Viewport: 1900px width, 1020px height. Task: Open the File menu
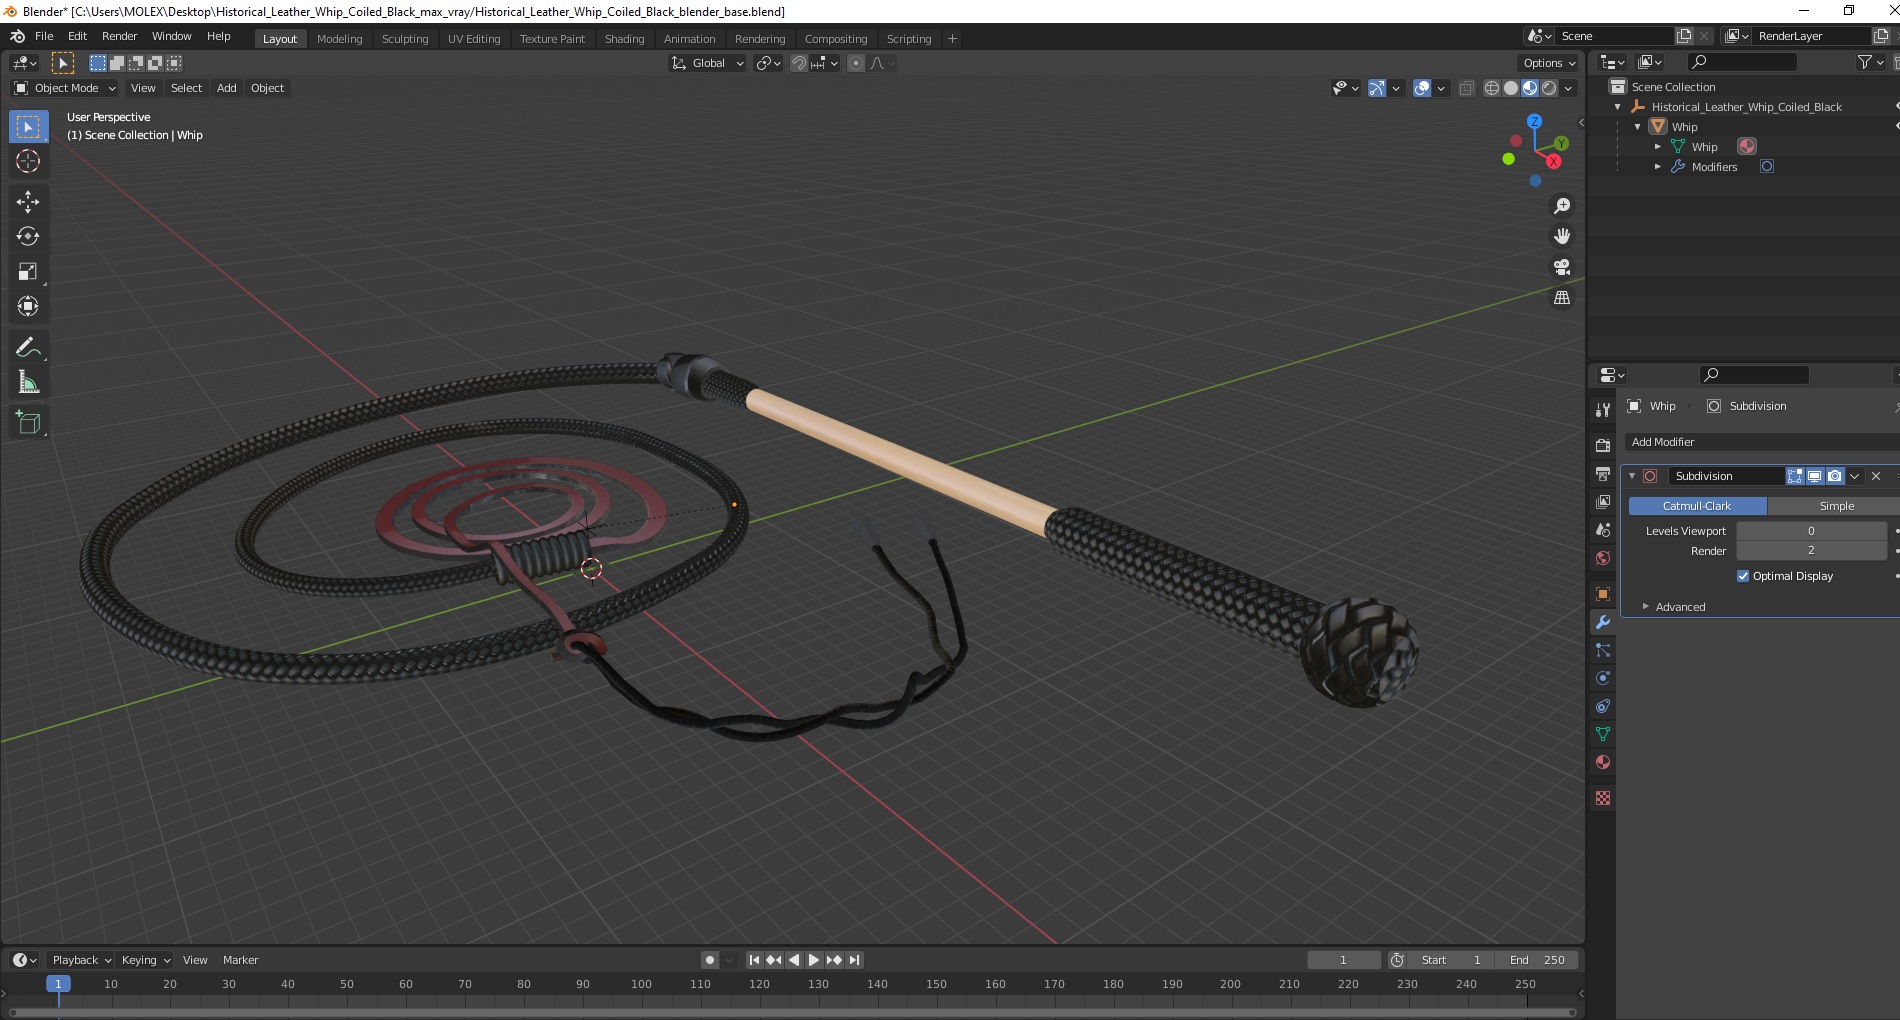44,36
